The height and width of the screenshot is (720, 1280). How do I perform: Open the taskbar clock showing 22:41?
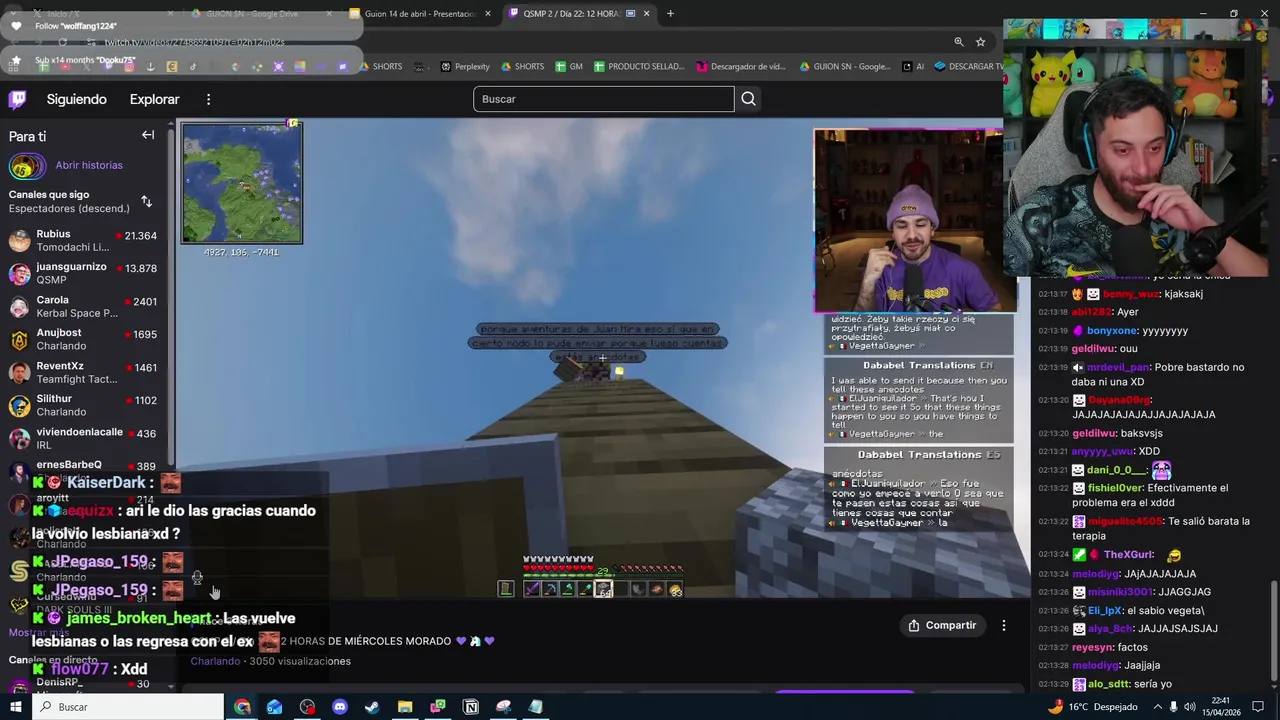click(1221, 707)
